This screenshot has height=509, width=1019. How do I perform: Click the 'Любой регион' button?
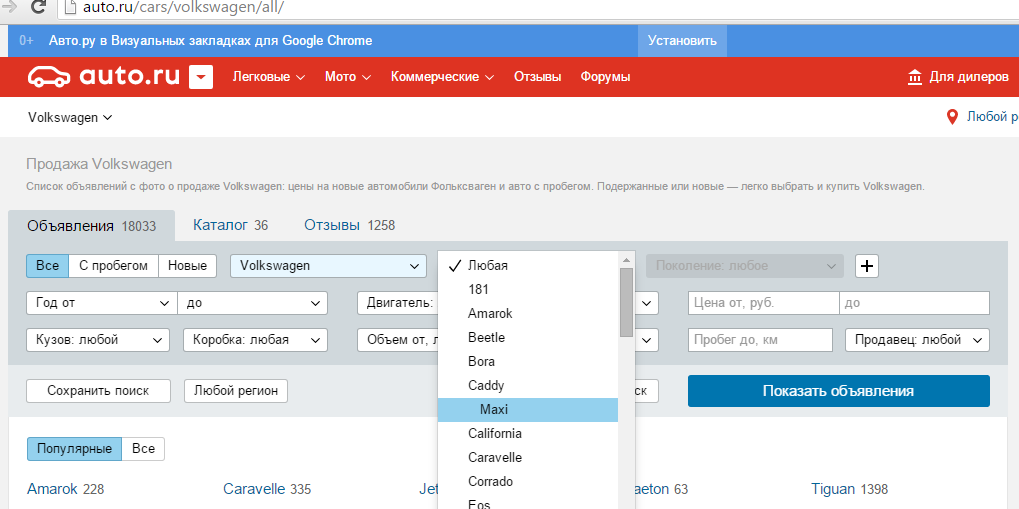[236, 391]
